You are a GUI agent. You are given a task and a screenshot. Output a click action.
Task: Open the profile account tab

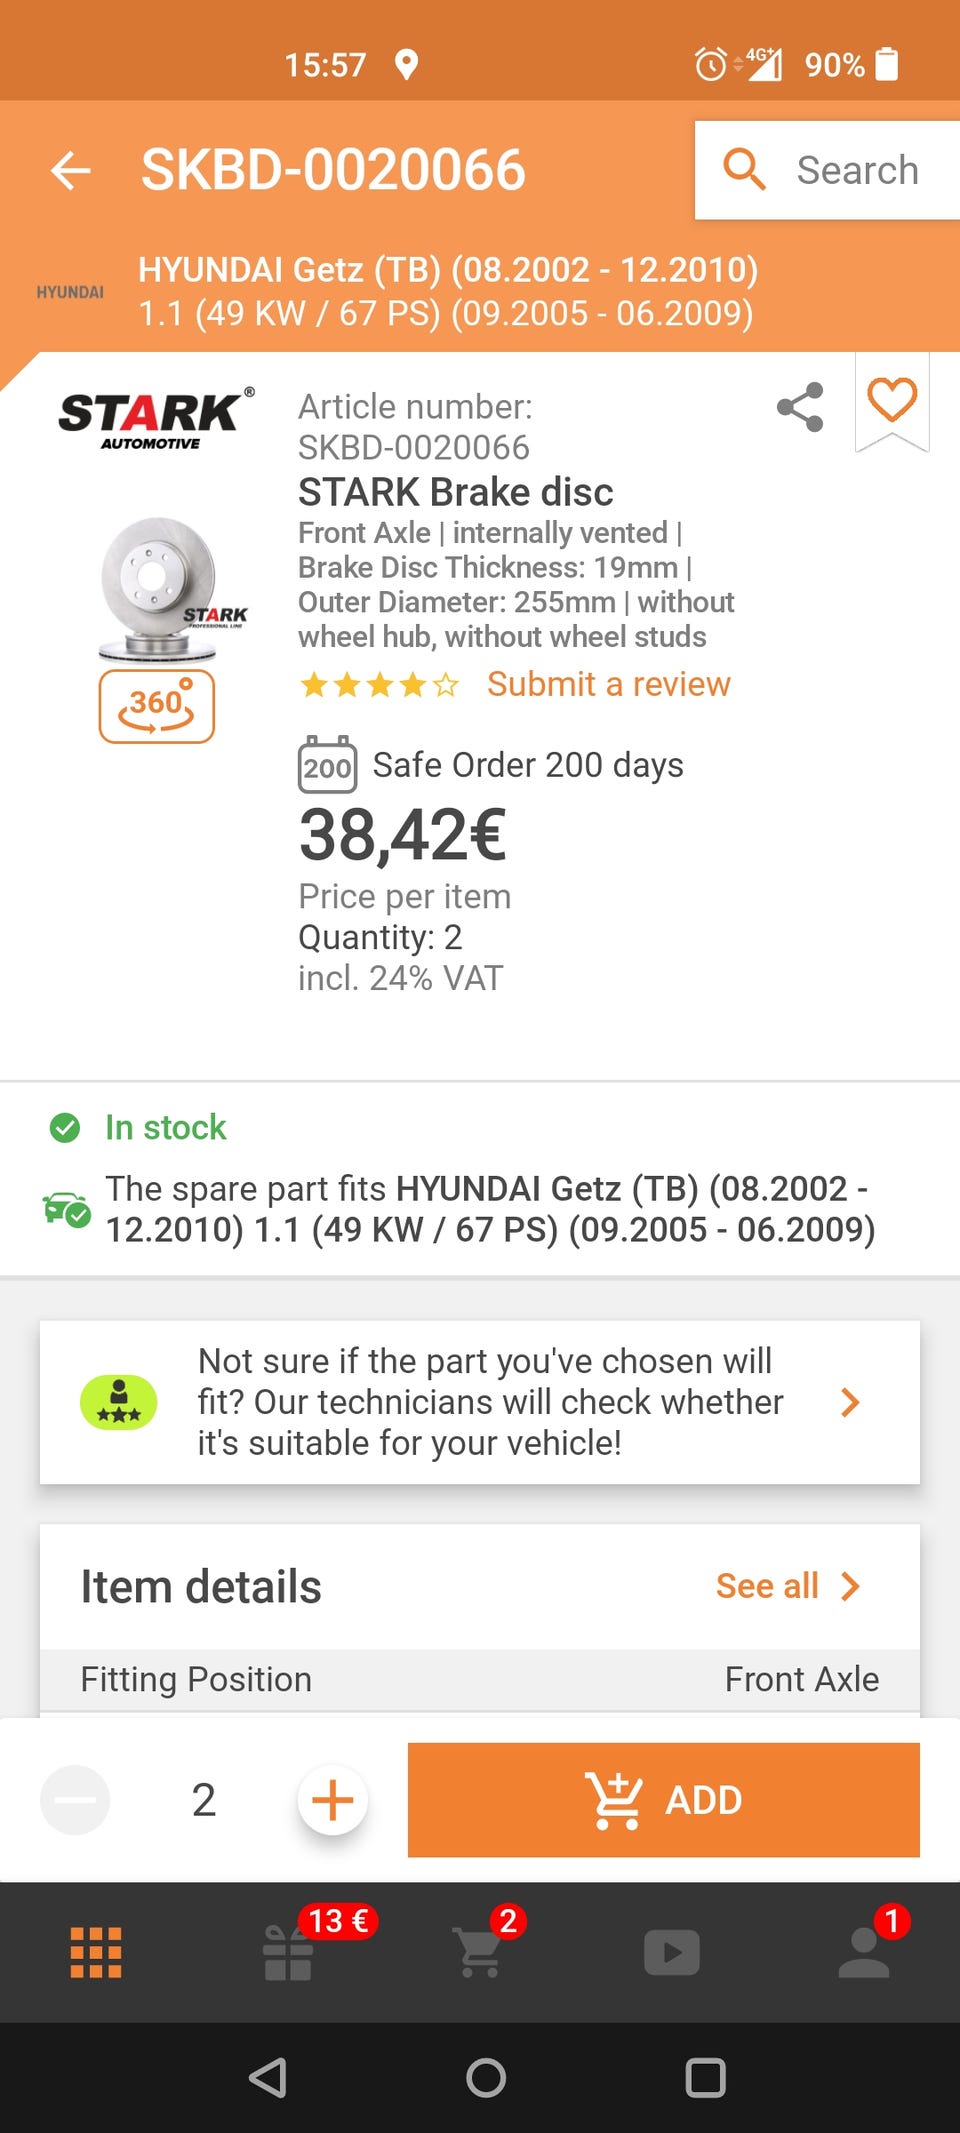coord(864,1952)
